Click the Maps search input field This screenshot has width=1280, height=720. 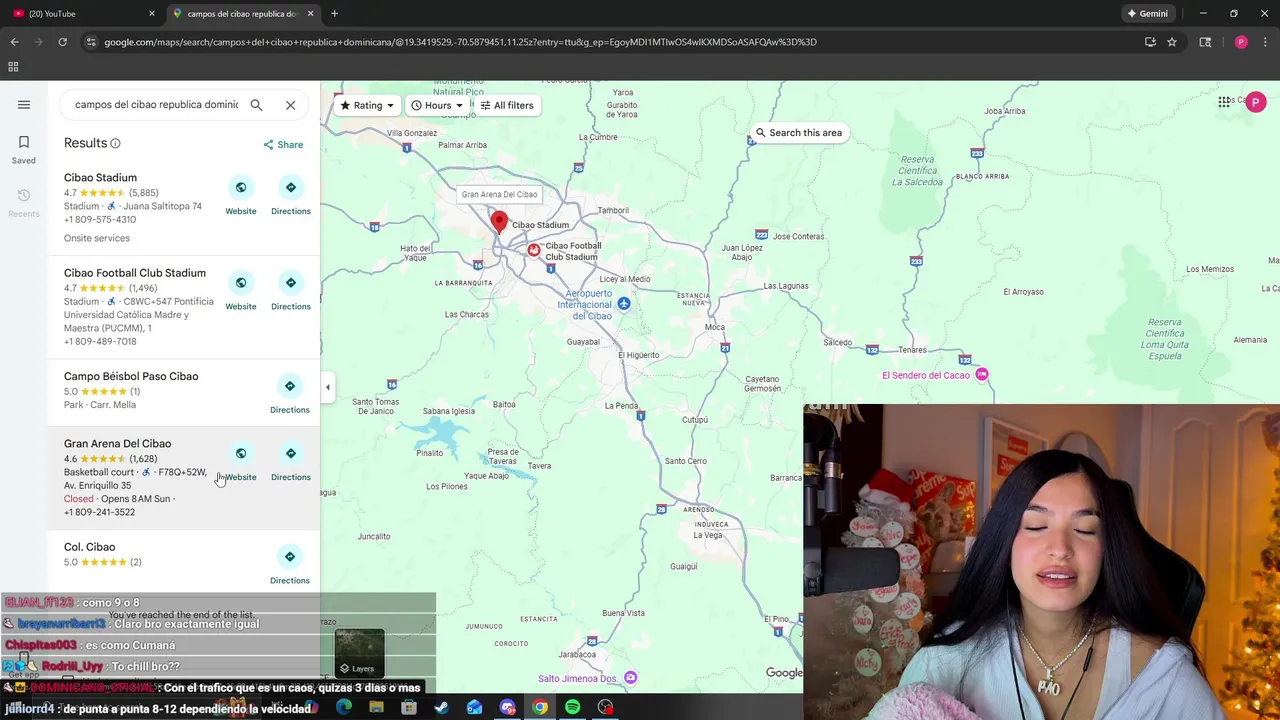click(x=156, y=104)
